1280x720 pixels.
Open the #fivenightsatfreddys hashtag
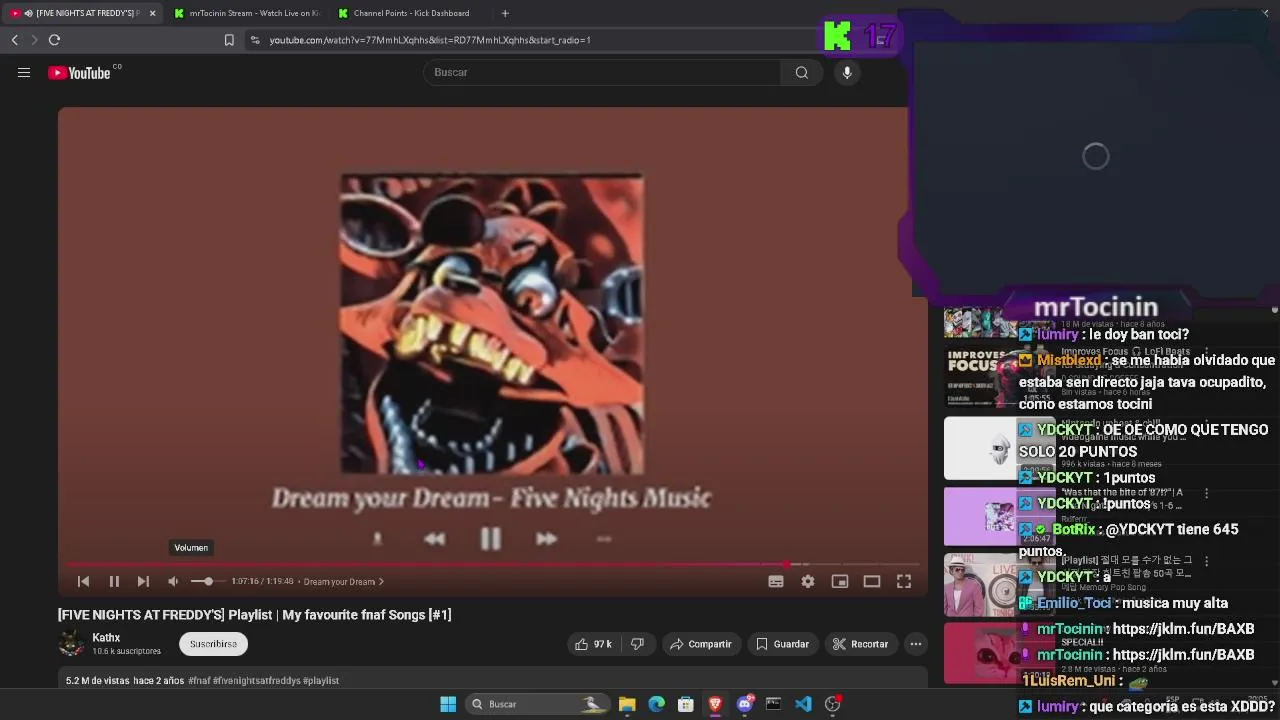tap(257, 680)
